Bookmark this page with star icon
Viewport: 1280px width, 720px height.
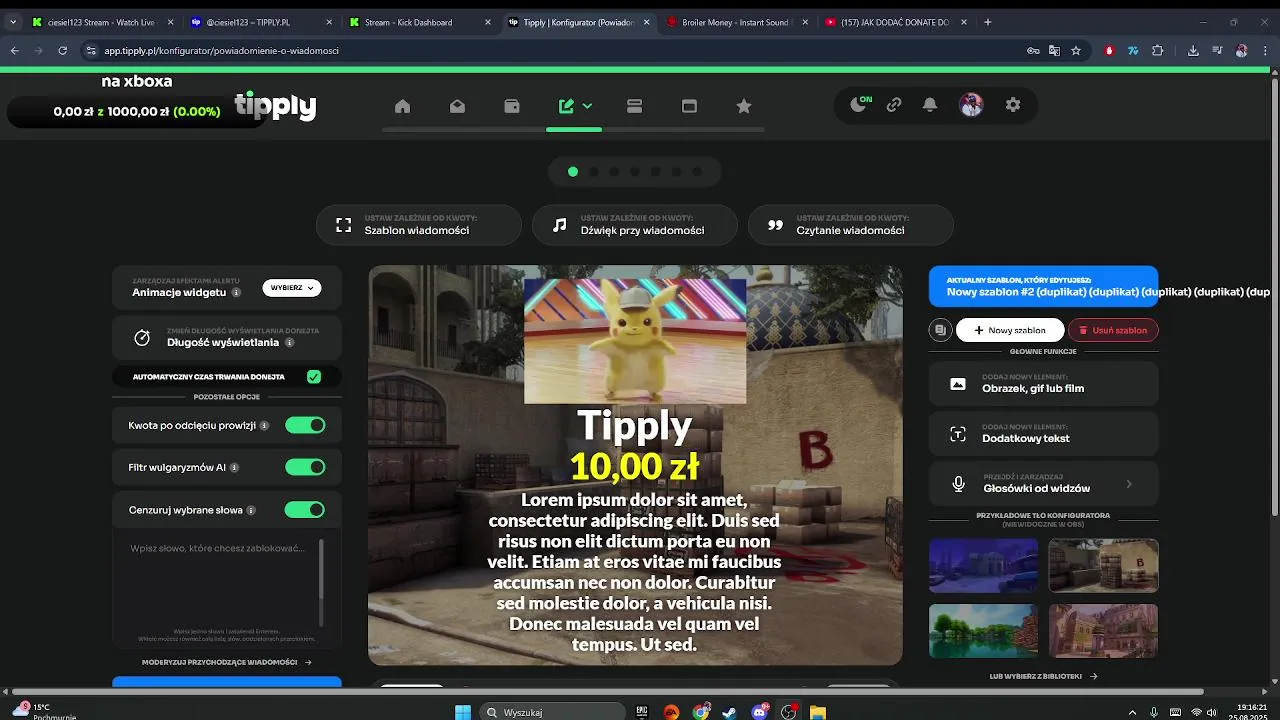click(1076, 50)
